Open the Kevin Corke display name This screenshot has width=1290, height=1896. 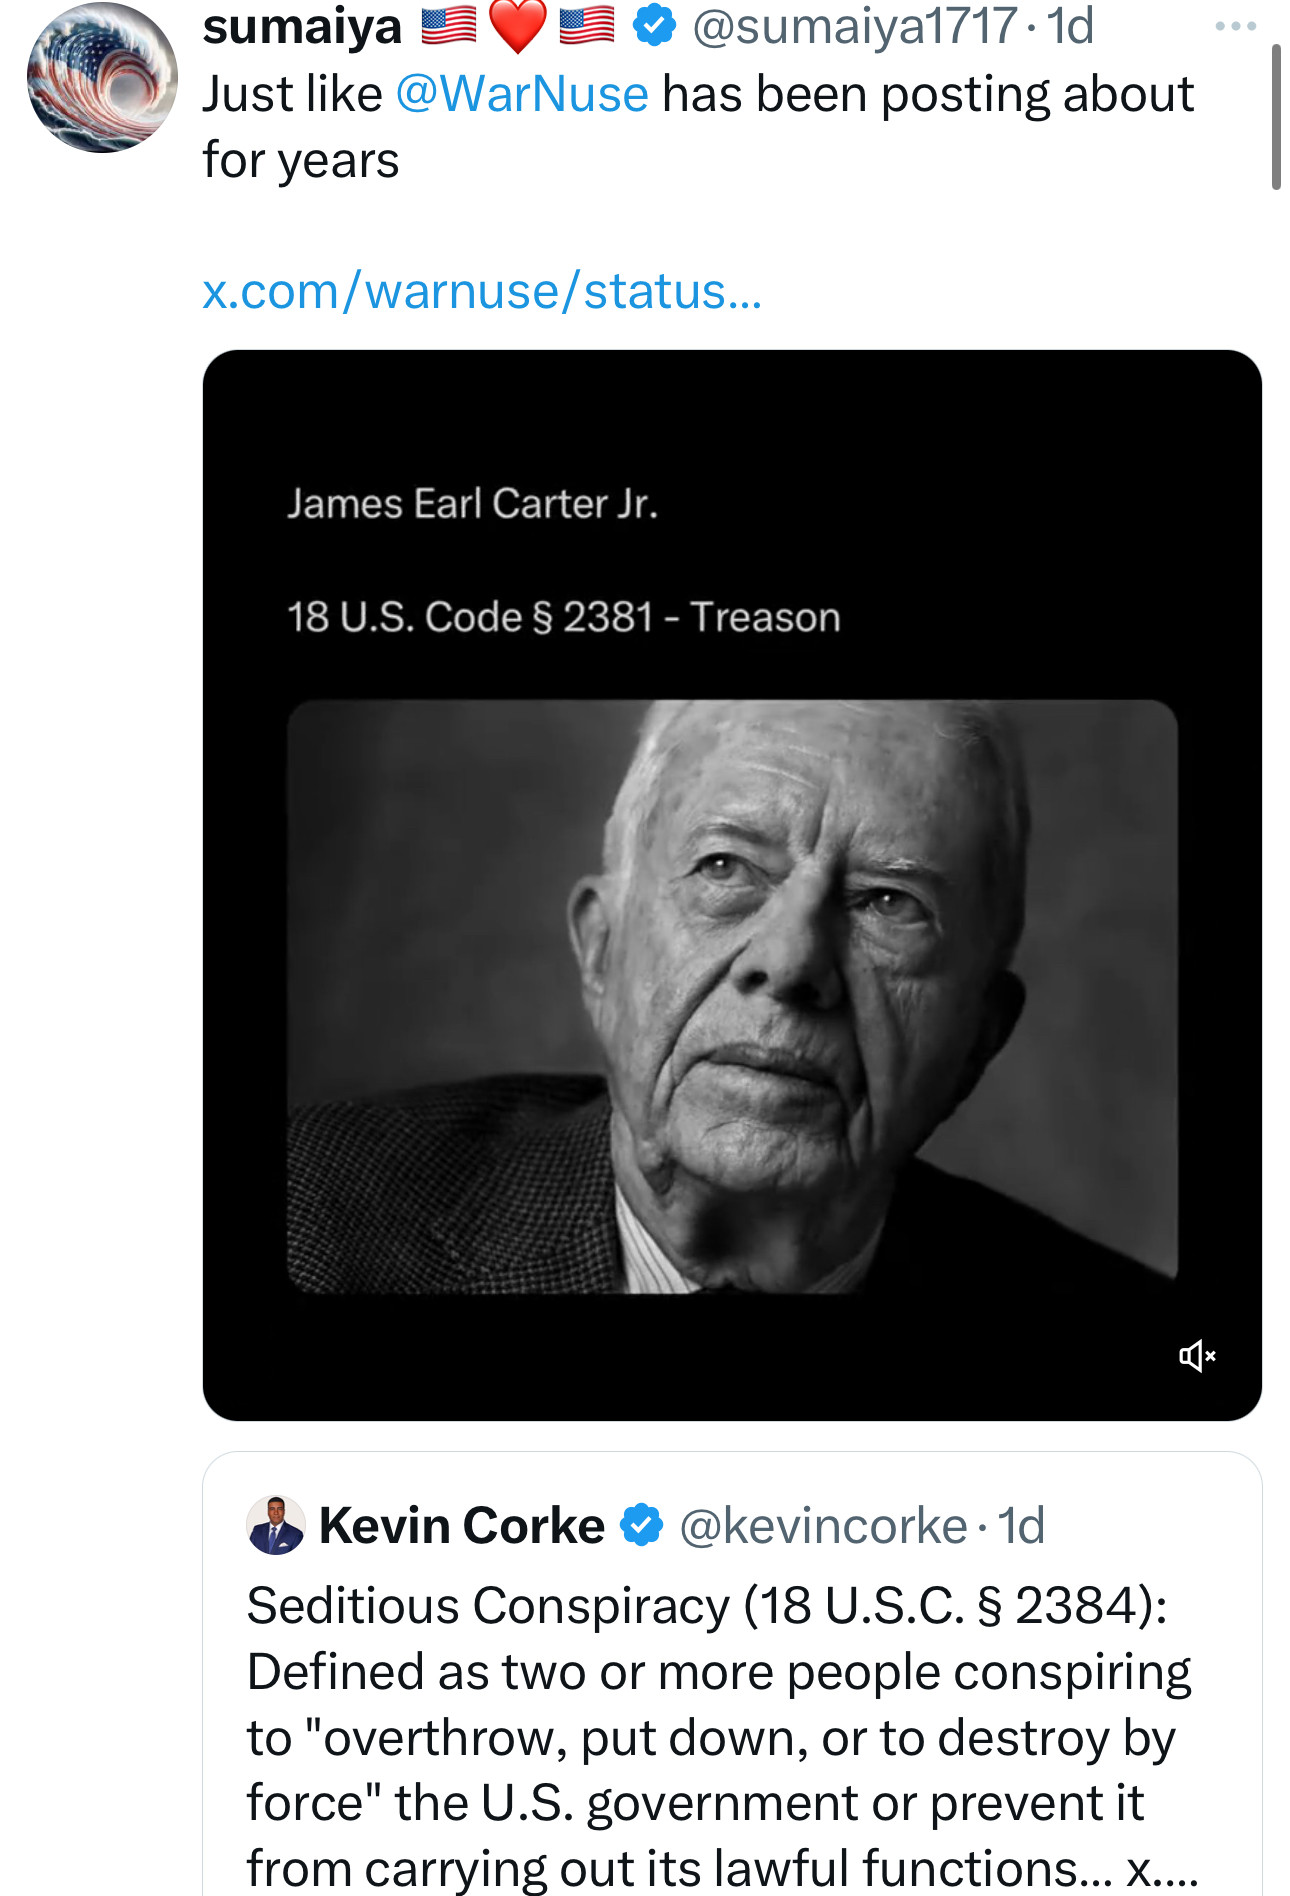click(461, 1526)
